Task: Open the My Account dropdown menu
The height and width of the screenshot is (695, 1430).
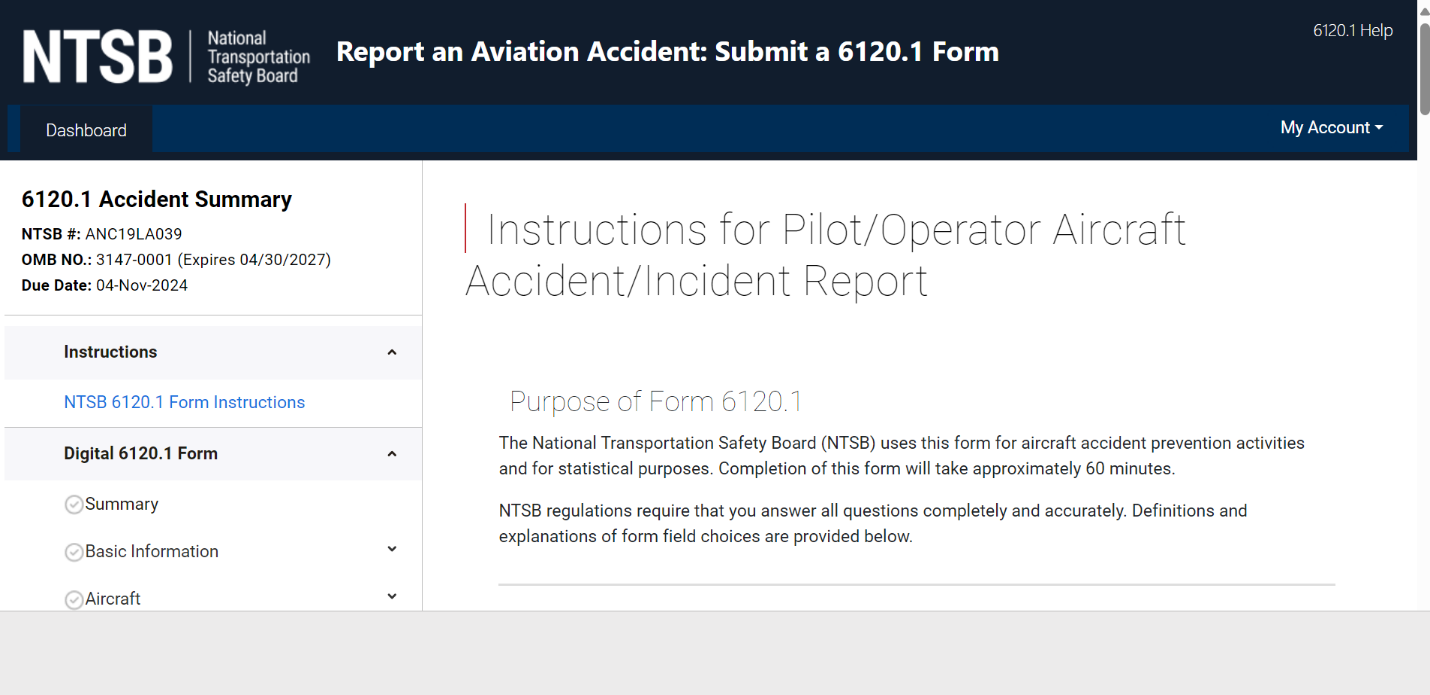Action: (1331, 128)
